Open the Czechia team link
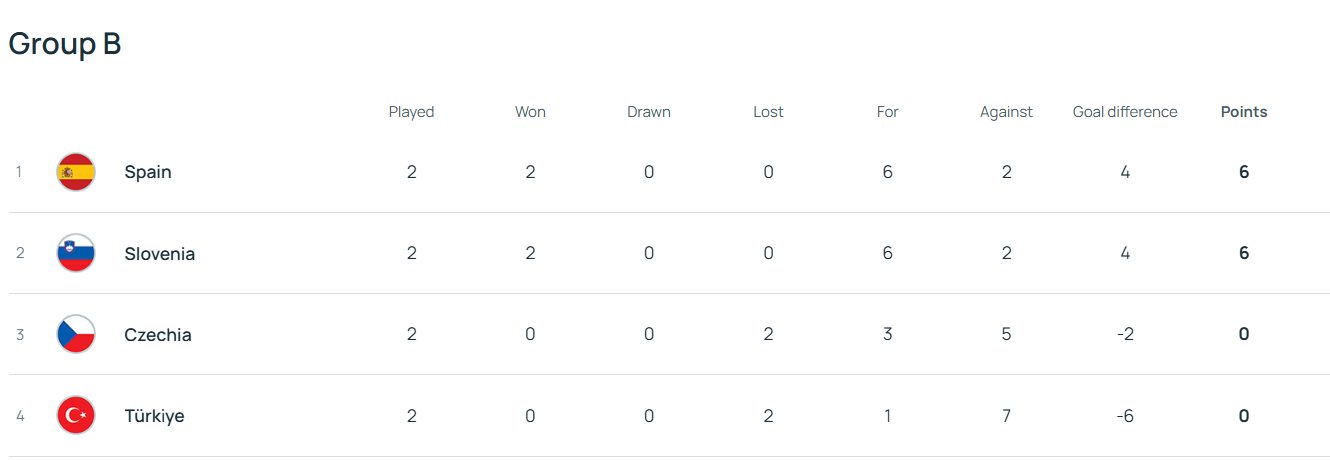The width and height of the screenshot is (1330, 460). pos(158,335)
